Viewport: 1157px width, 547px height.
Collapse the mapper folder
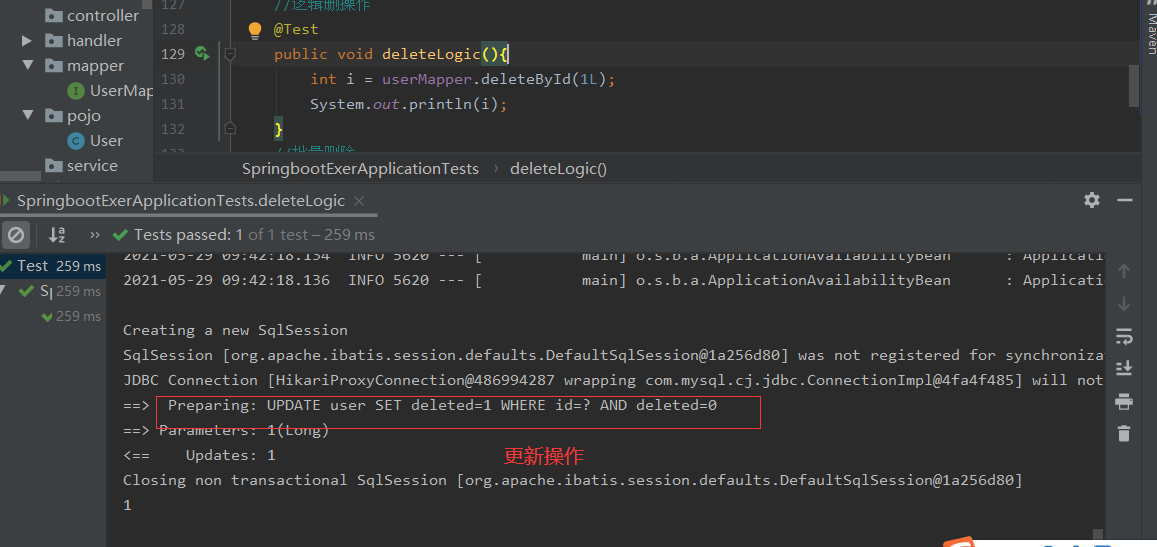click(x=28, y=65)
